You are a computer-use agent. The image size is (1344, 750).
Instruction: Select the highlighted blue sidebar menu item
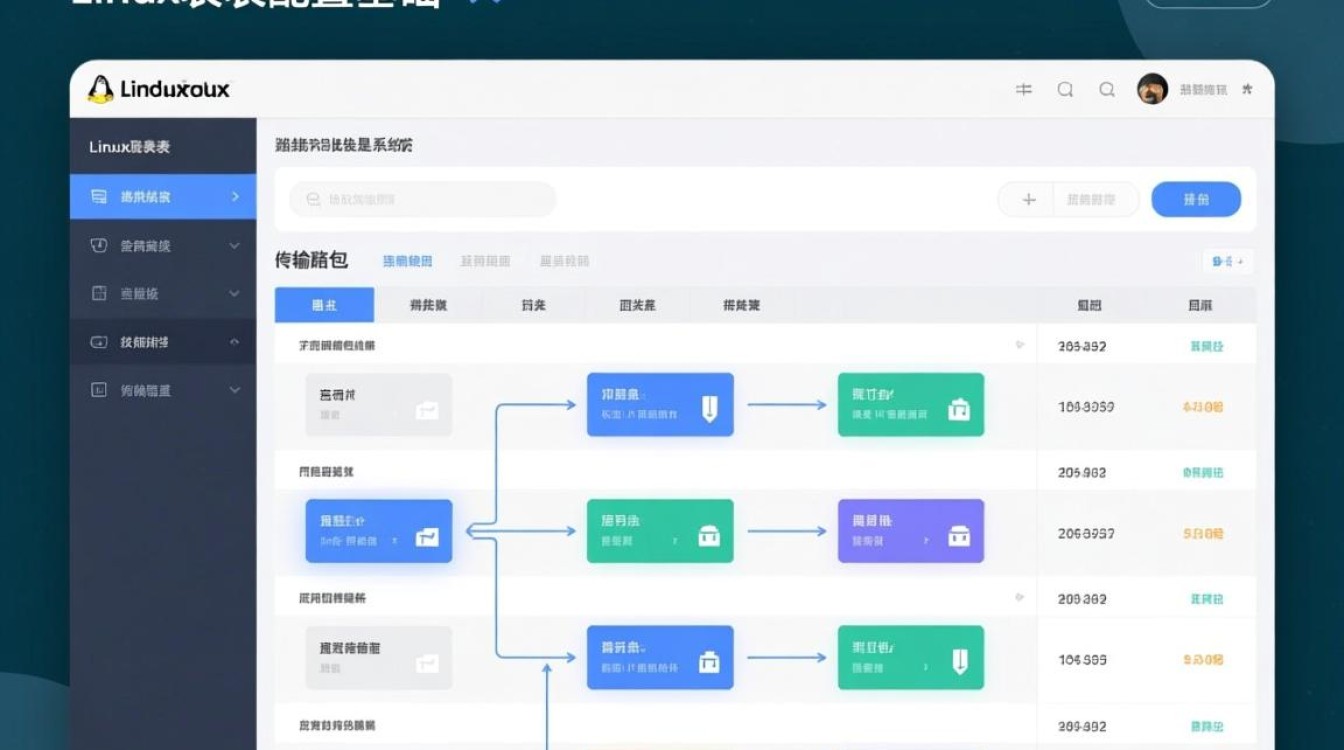pos(162,197)
